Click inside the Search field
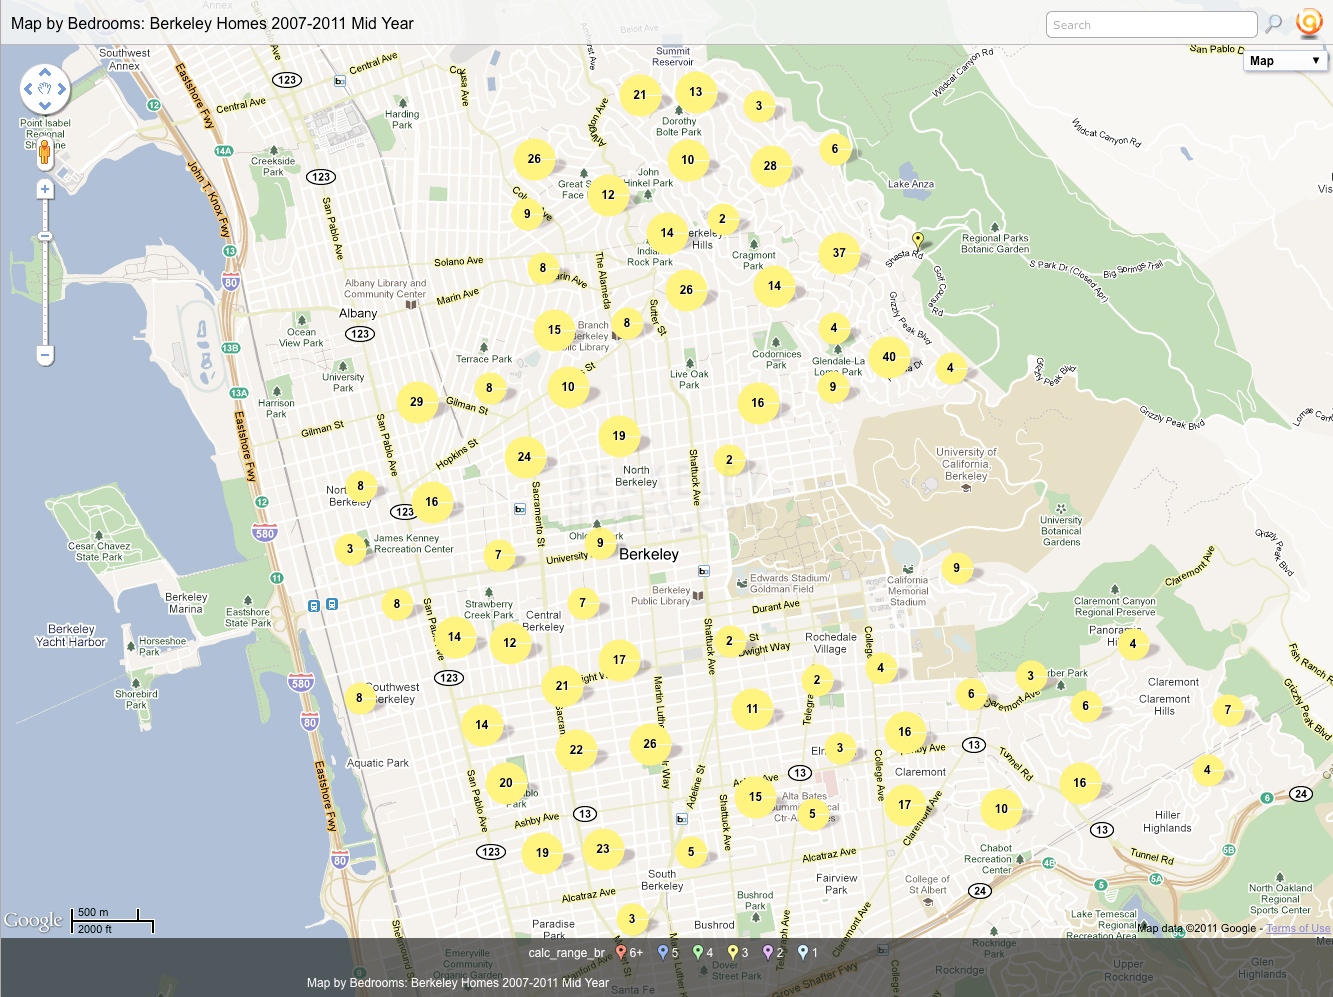This screenshot has width=1333, height=997. 1152,25
